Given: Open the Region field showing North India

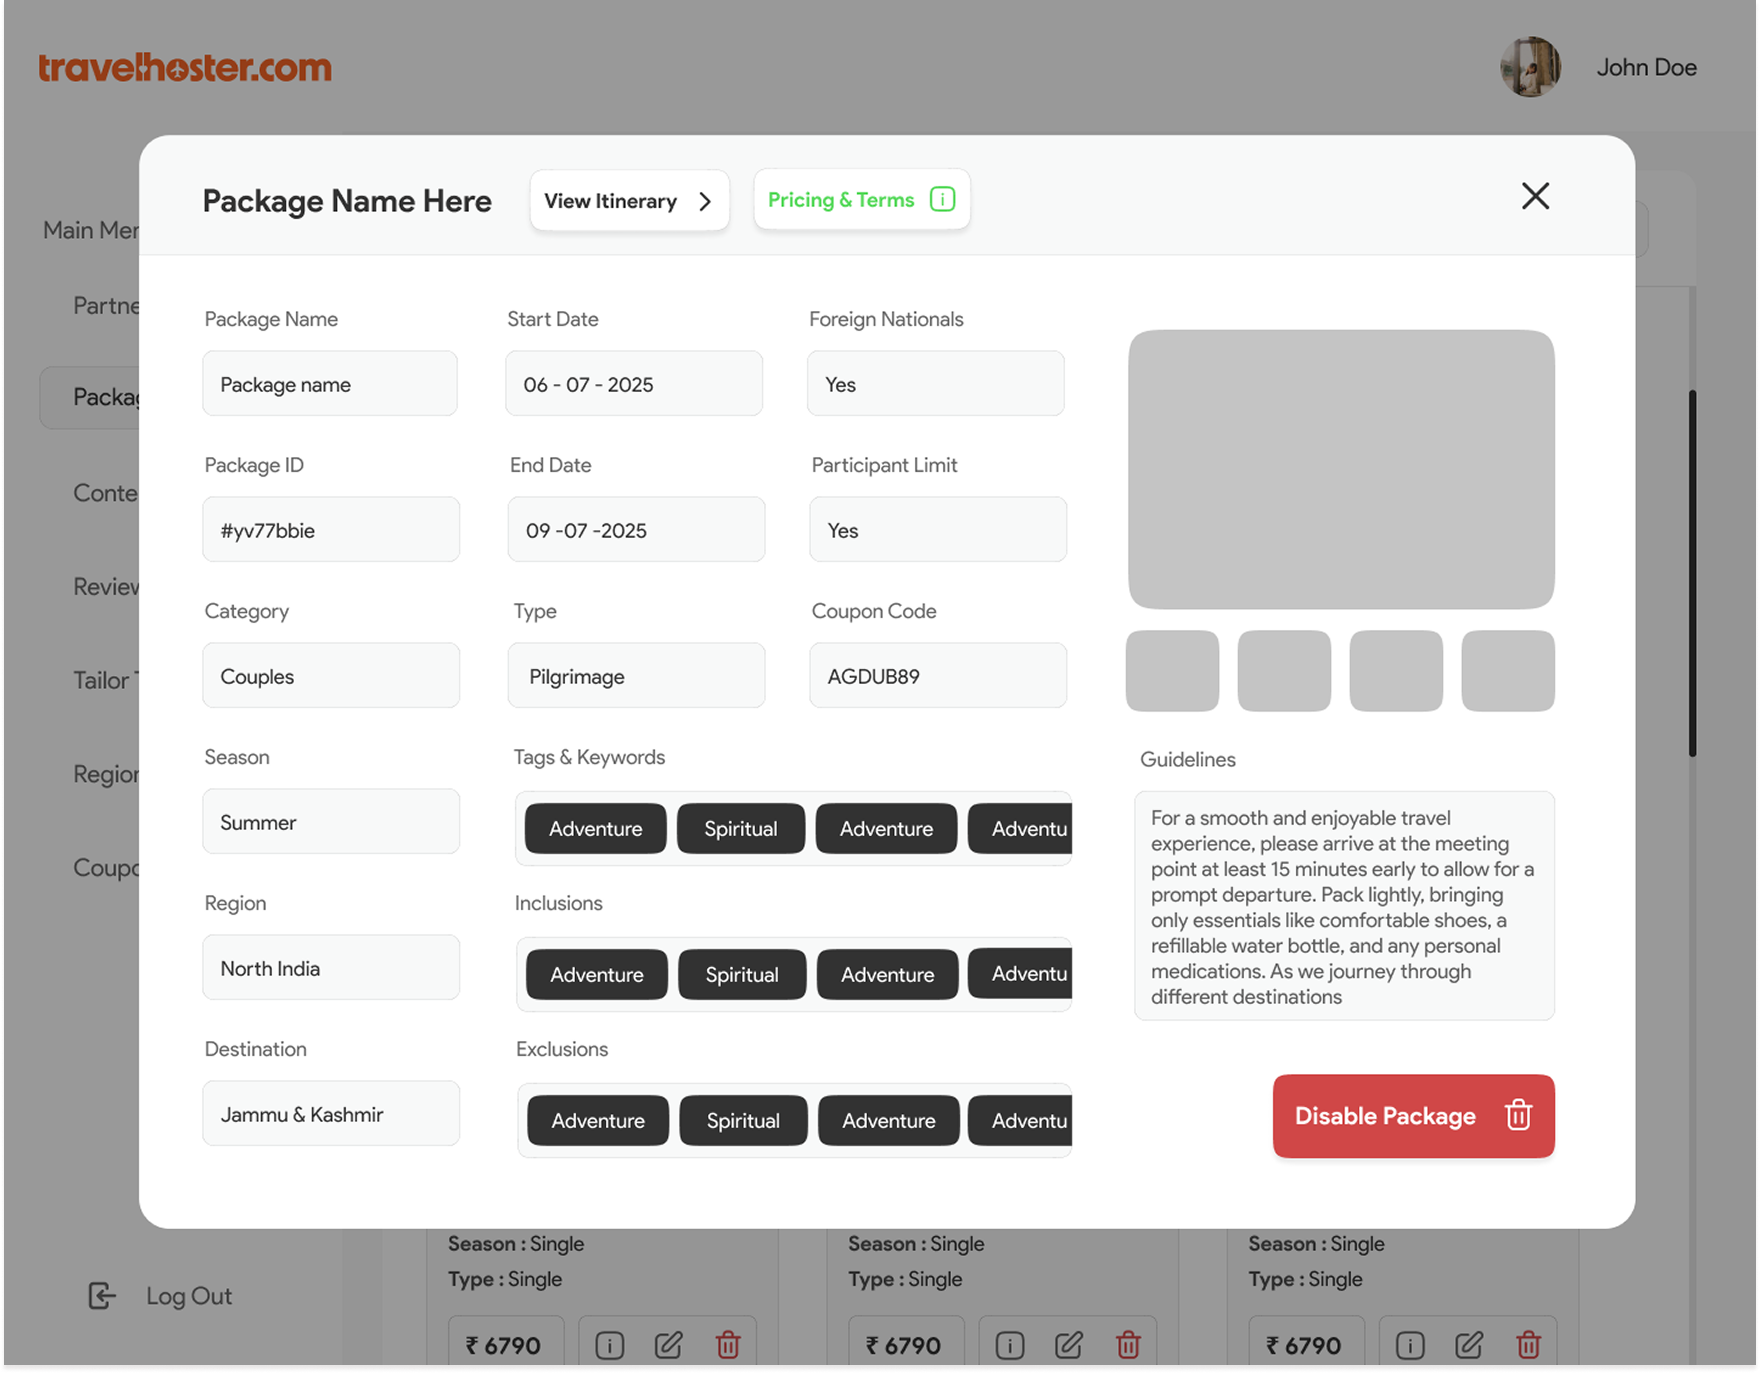Looking at the screenshot, I should coord(331,968).
